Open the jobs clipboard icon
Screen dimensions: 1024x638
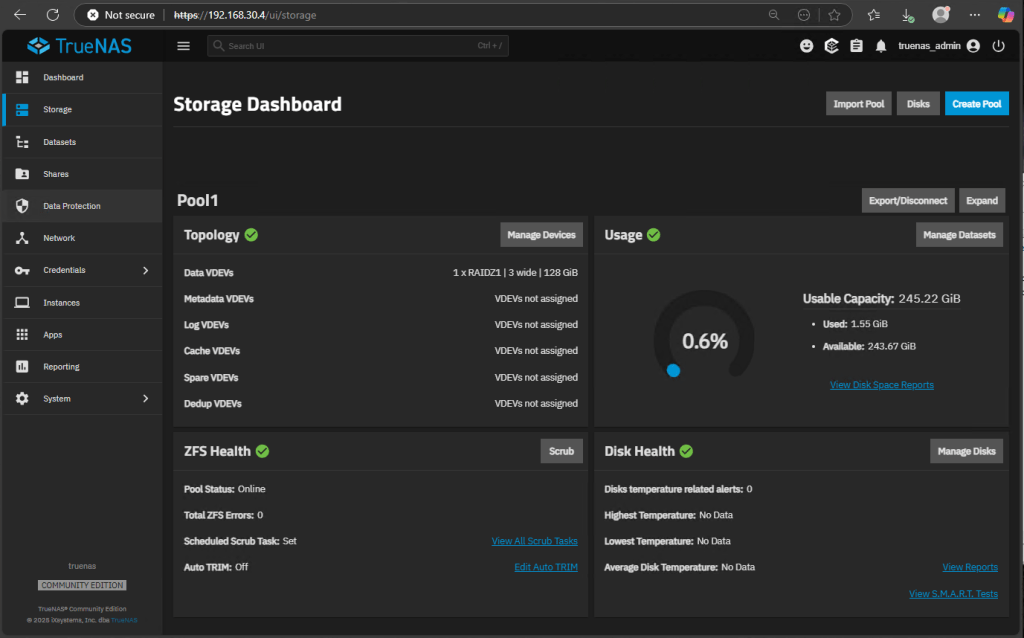click(x=856, y=46)
